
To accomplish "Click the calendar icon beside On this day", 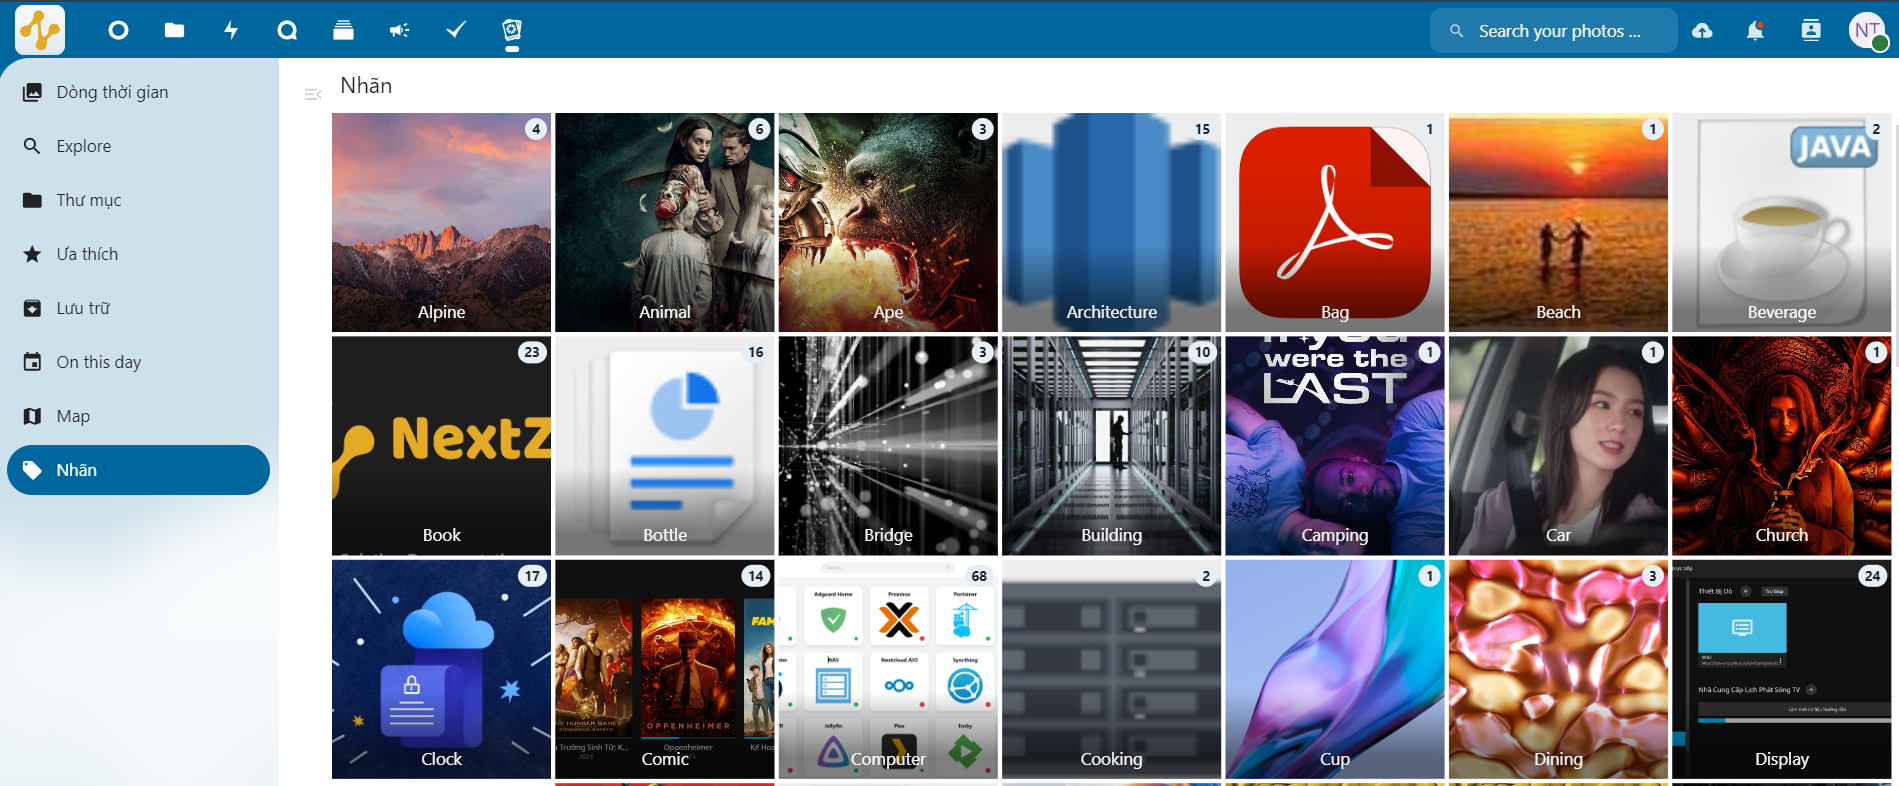I will tap(32, 362).
